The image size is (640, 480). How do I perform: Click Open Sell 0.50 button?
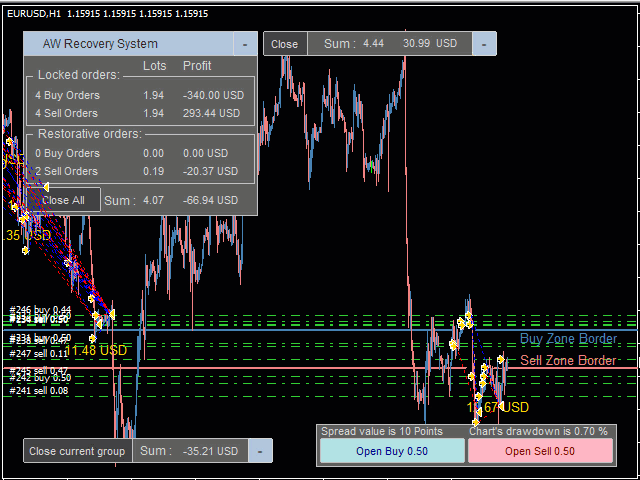click(x=540, y=451)
